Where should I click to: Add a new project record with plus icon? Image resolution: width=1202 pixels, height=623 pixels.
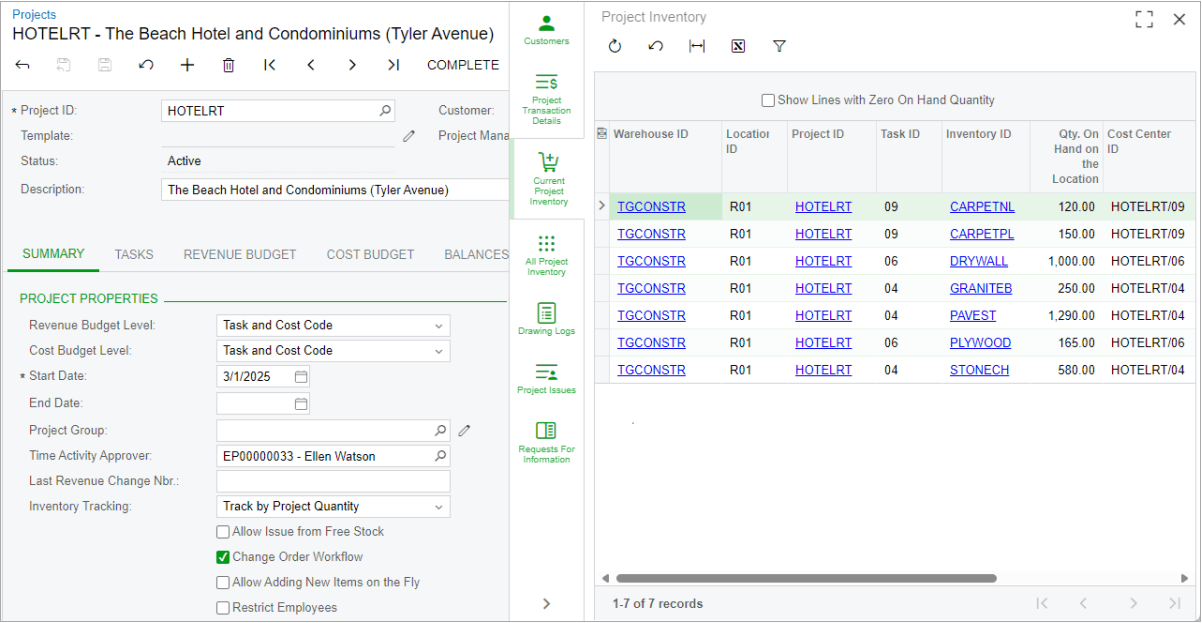pos(187,65)
